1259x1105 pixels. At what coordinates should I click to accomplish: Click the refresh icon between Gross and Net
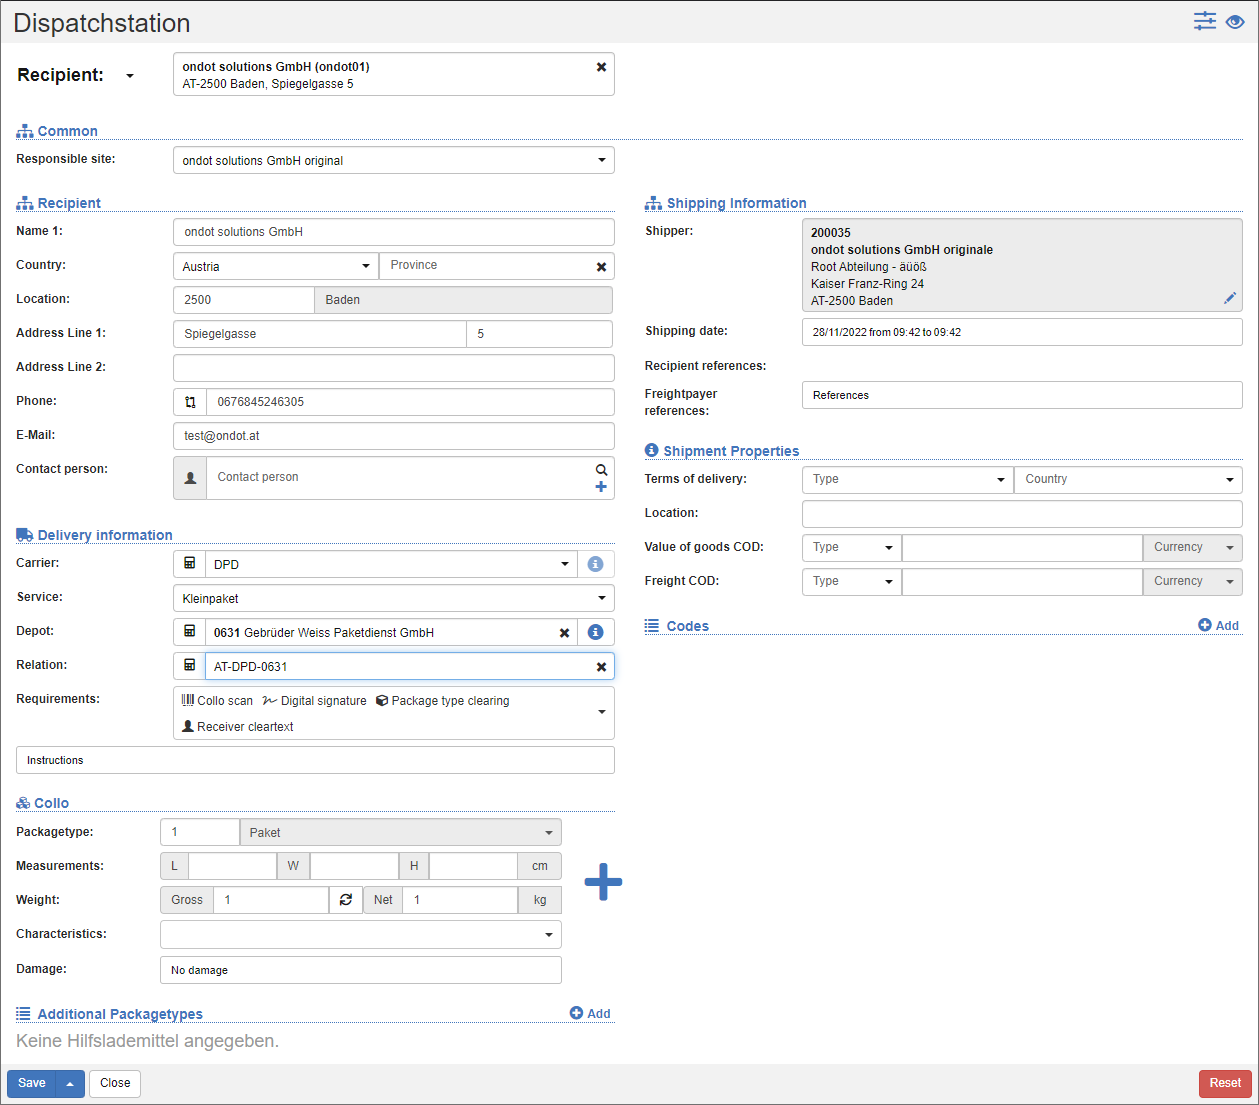point(346,900)
